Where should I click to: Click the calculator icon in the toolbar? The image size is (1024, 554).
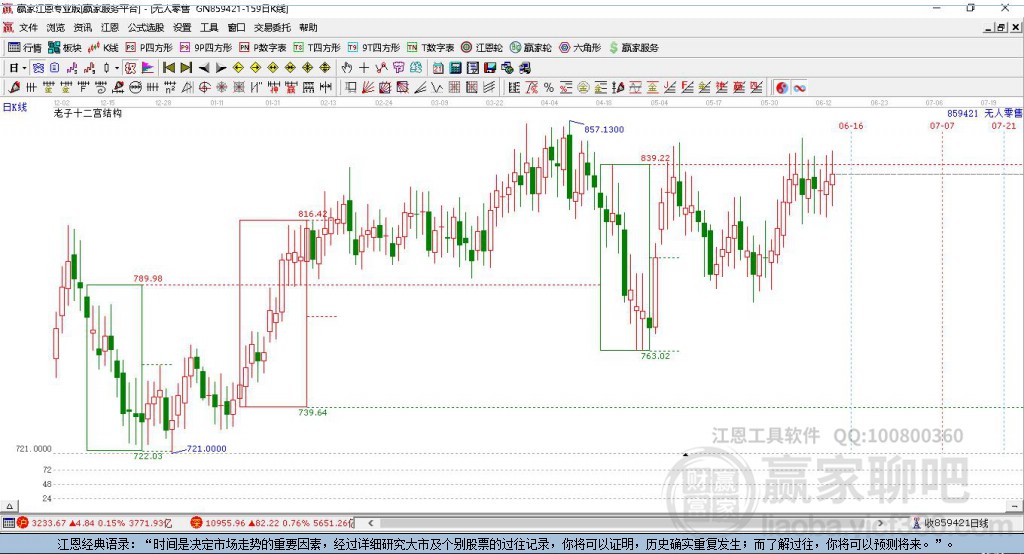point(455,67)
